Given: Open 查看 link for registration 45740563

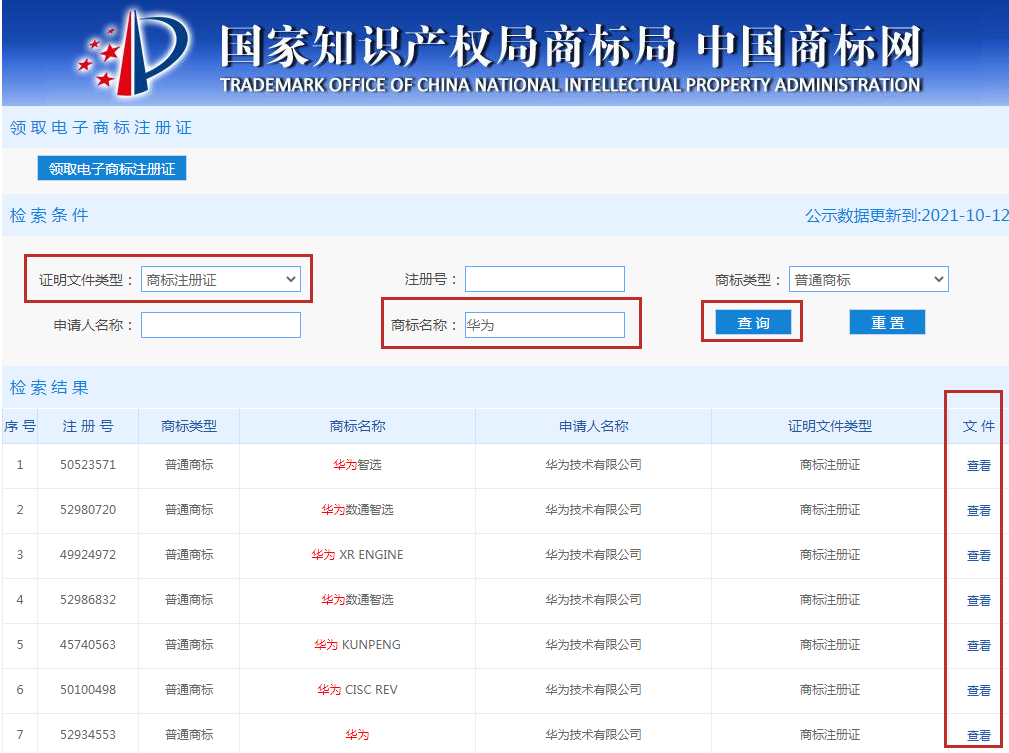Looking at the screenshot, I should tap(979, 646).
